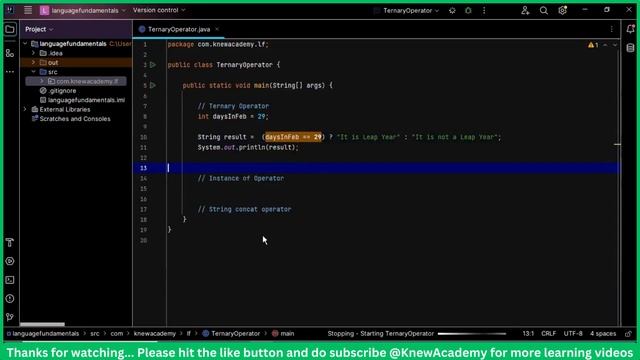Show more tool windows ellipsis
Image resolution: width=640 pixels, height=360 pixels.
pyautogui.click(x=10, y=72)
